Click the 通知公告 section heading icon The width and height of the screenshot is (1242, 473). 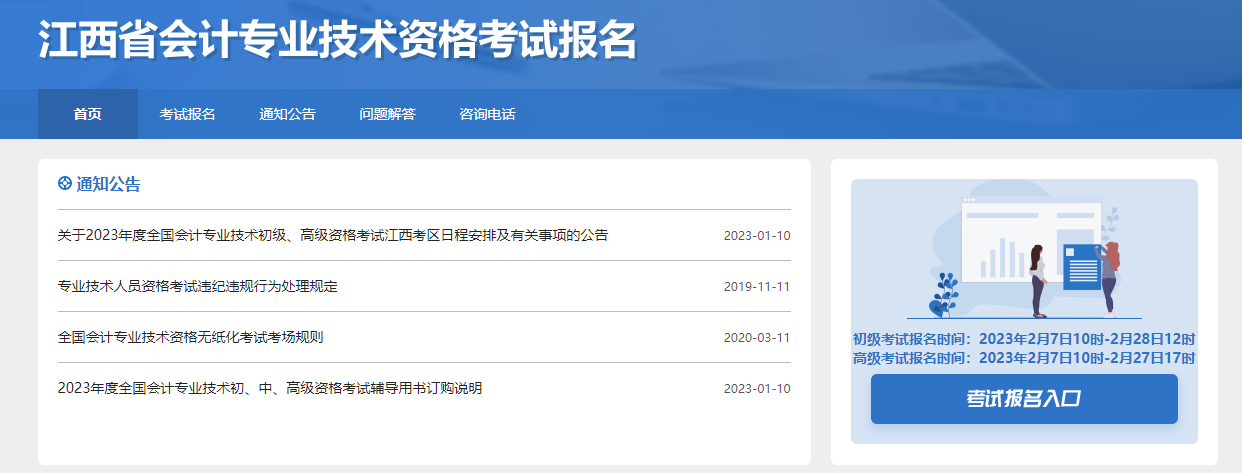coord(65,184)
